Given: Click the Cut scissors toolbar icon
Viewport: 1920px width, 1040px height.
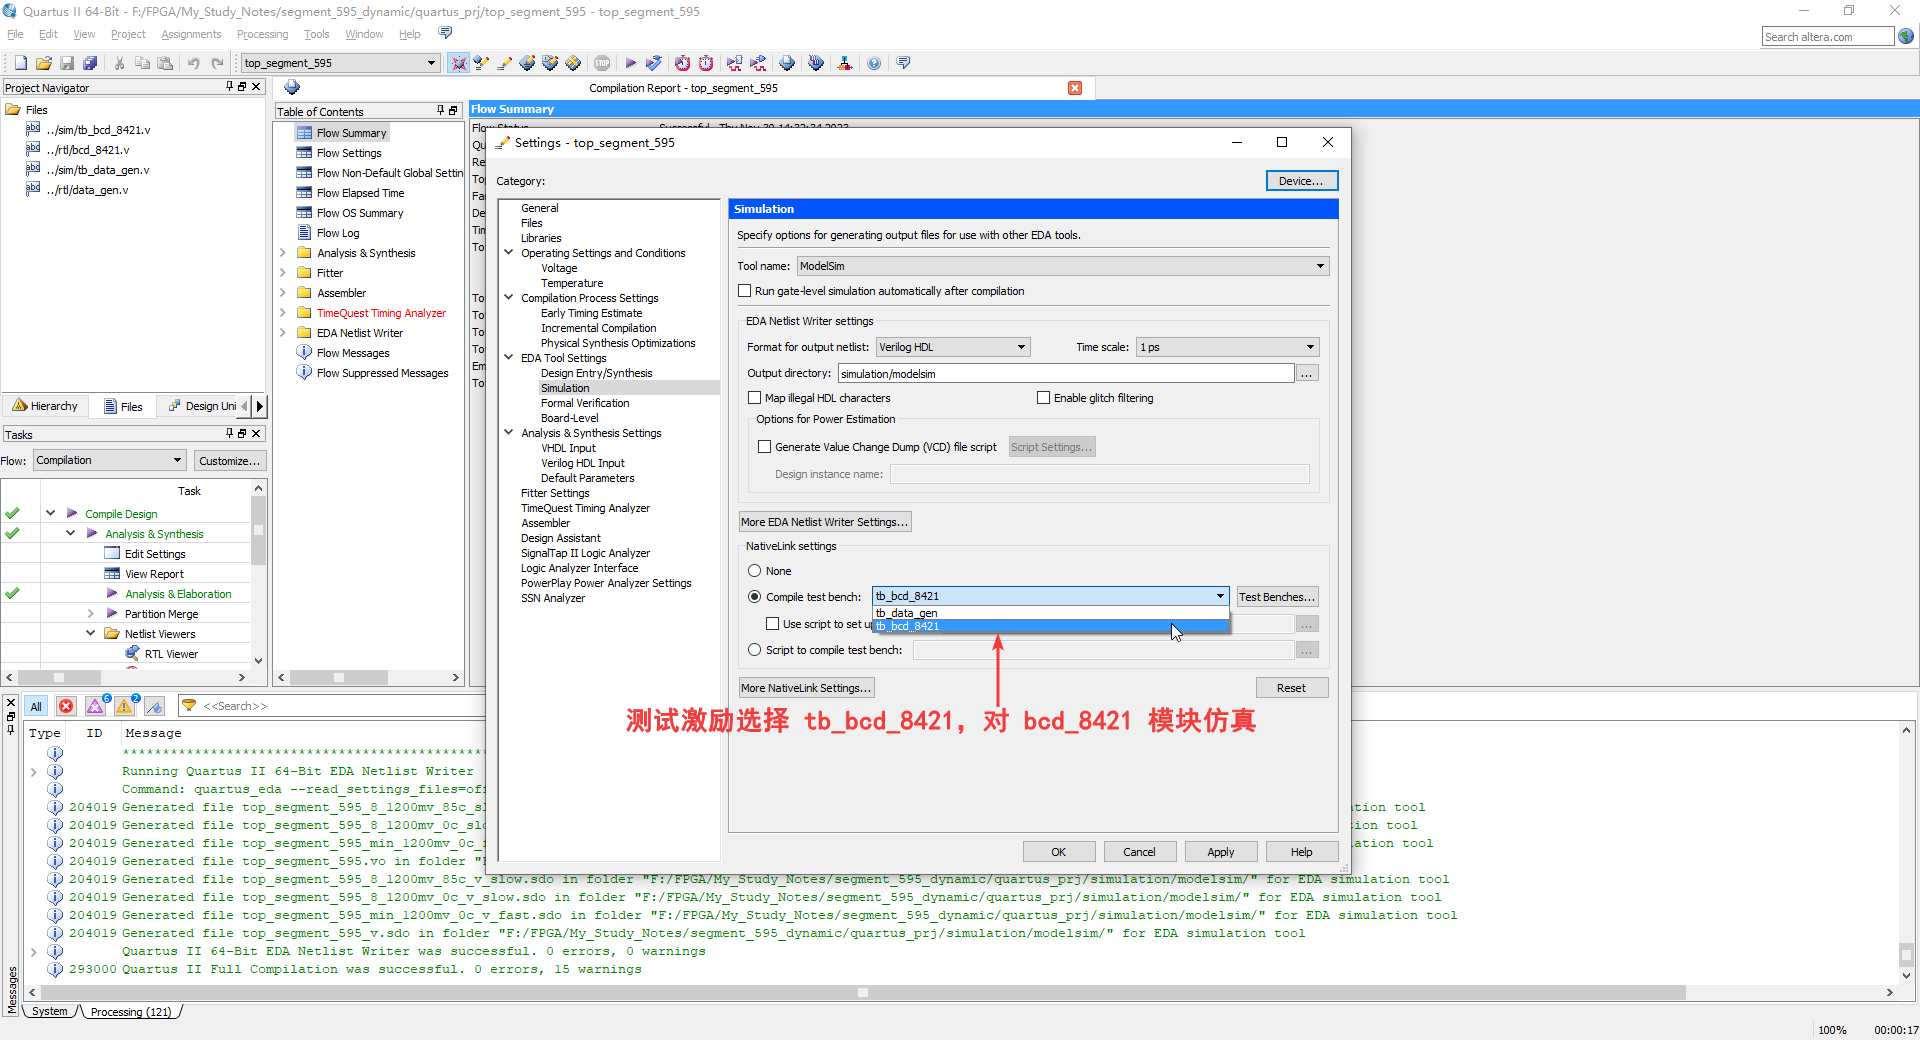Looking at the screenshot, I should point(119,63).
